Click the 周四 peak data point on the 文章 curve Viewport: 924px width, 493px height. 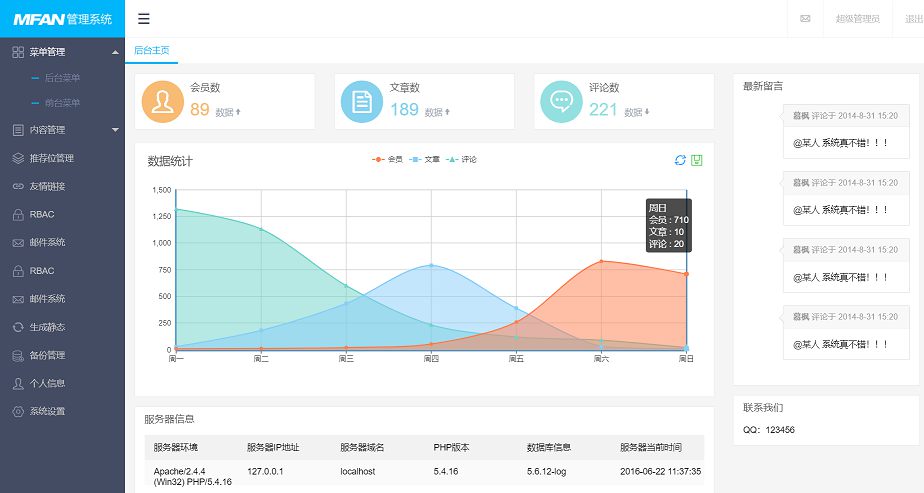coord(431,265)
